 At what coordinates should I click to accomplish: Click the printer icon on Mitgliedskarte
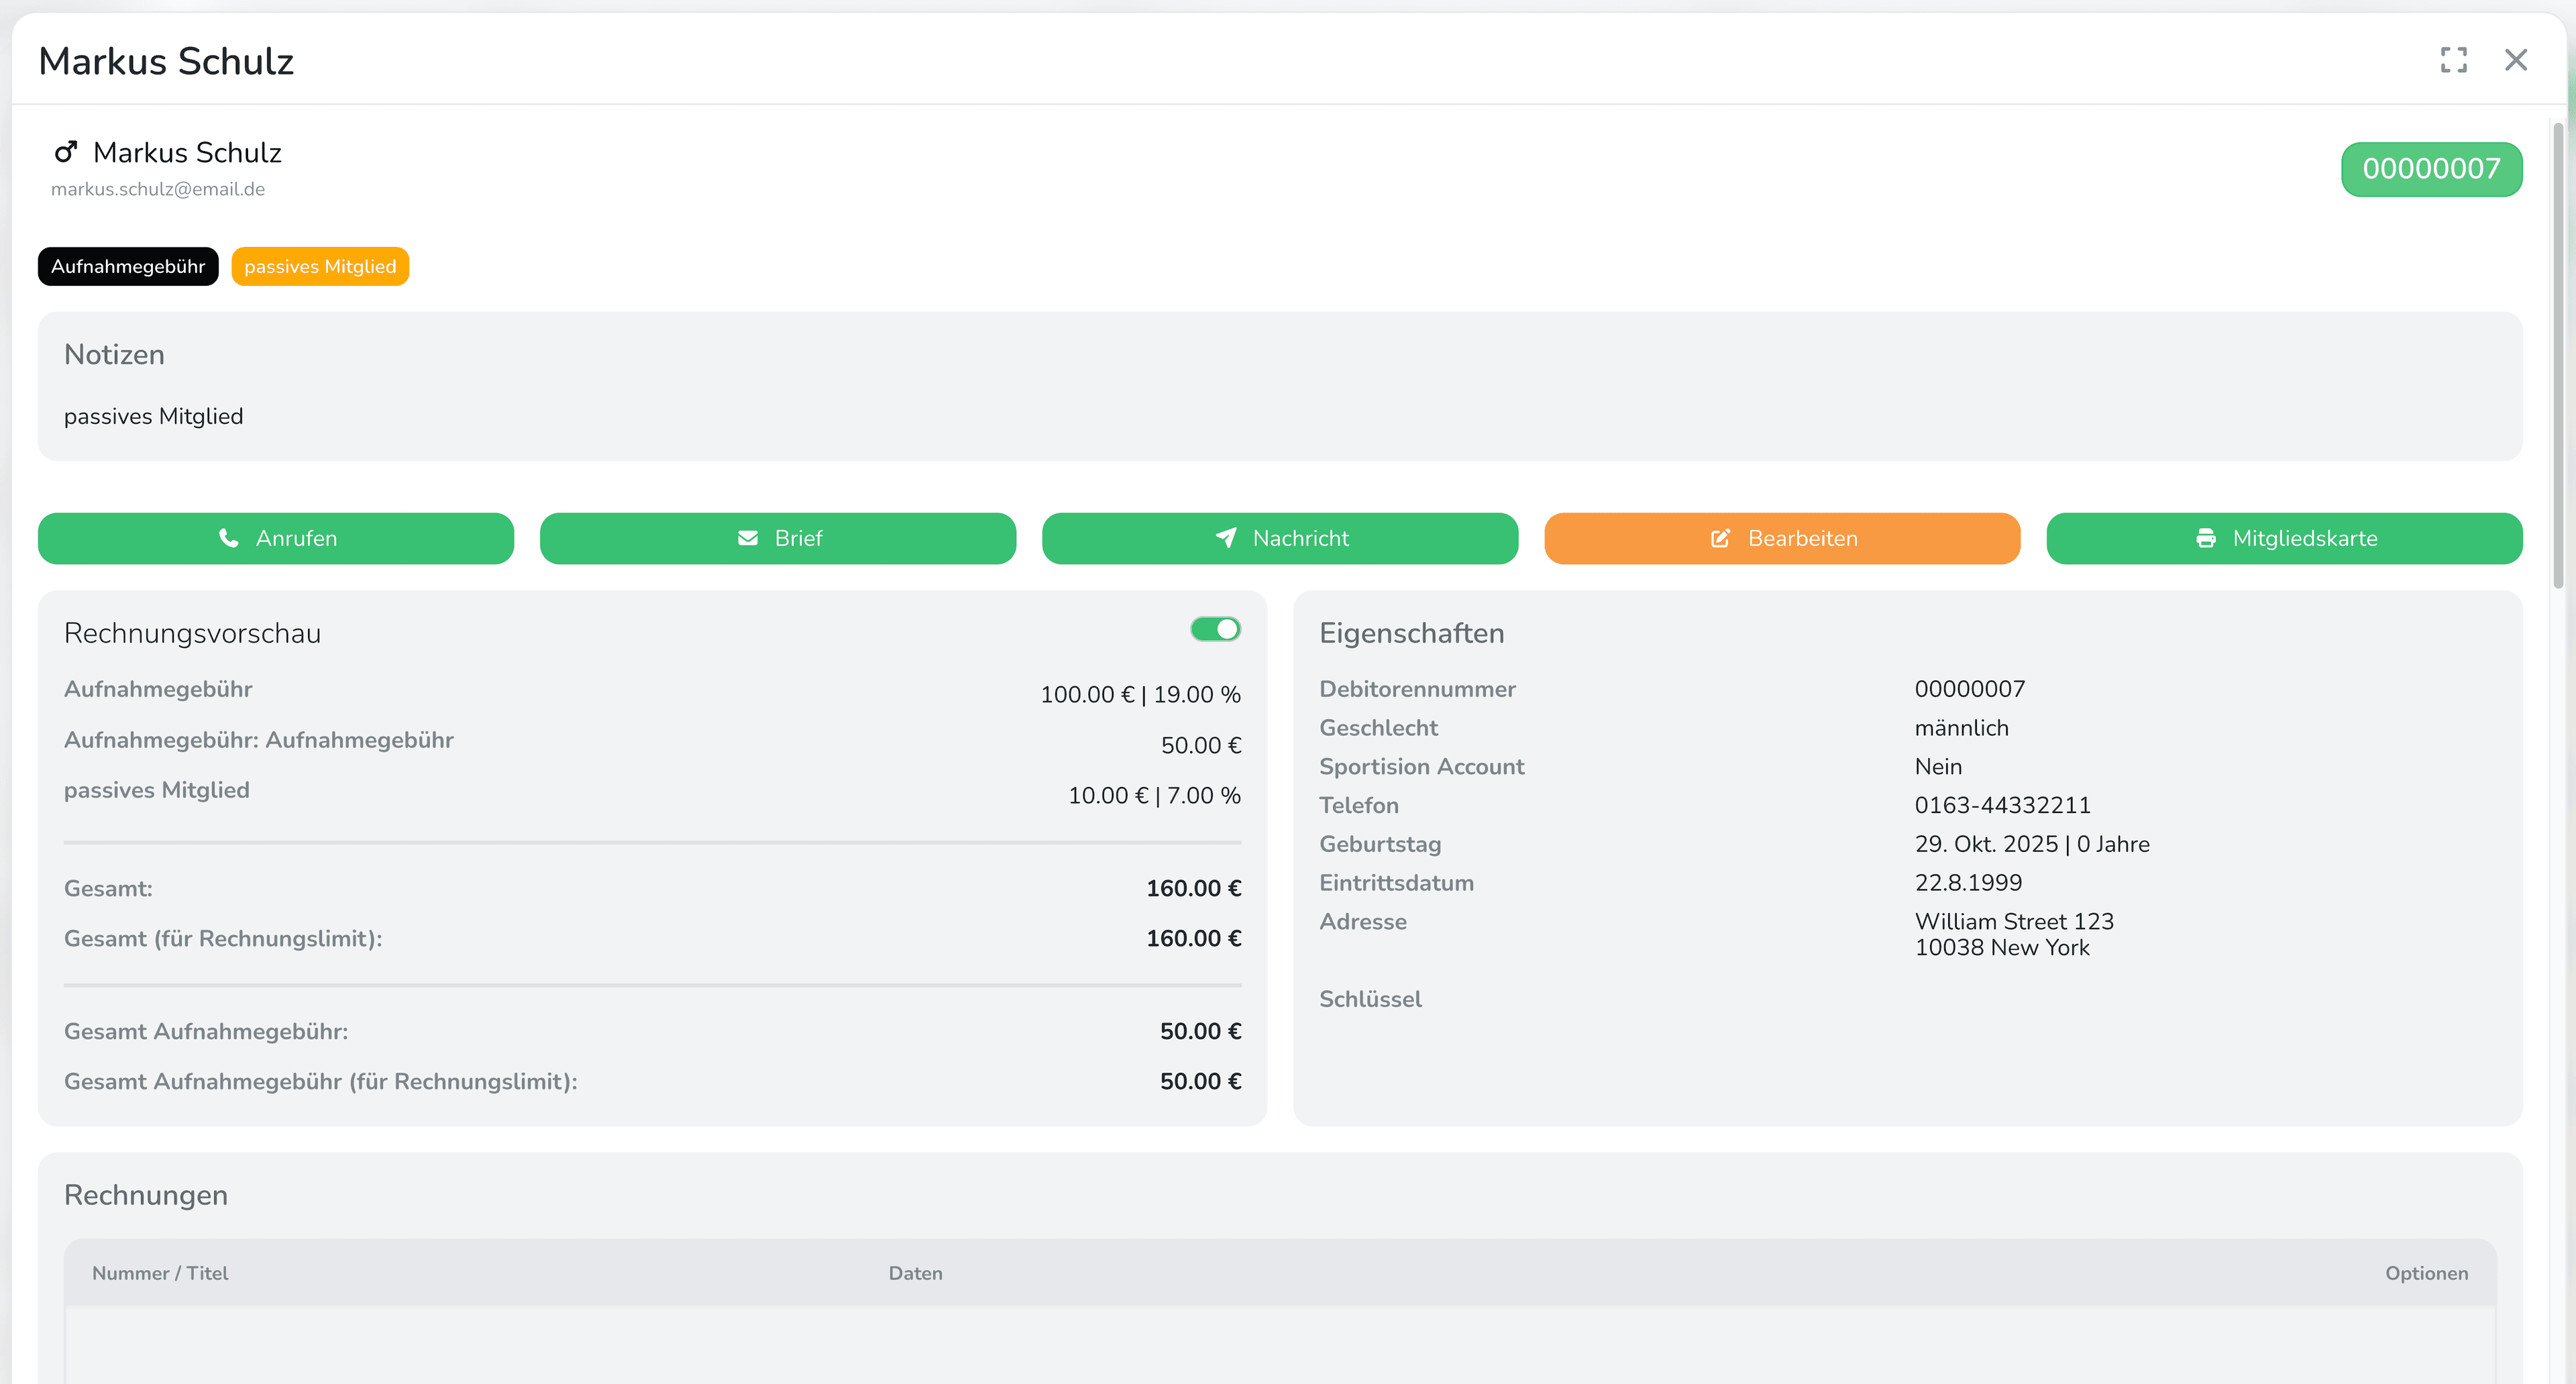(2205, 538)
